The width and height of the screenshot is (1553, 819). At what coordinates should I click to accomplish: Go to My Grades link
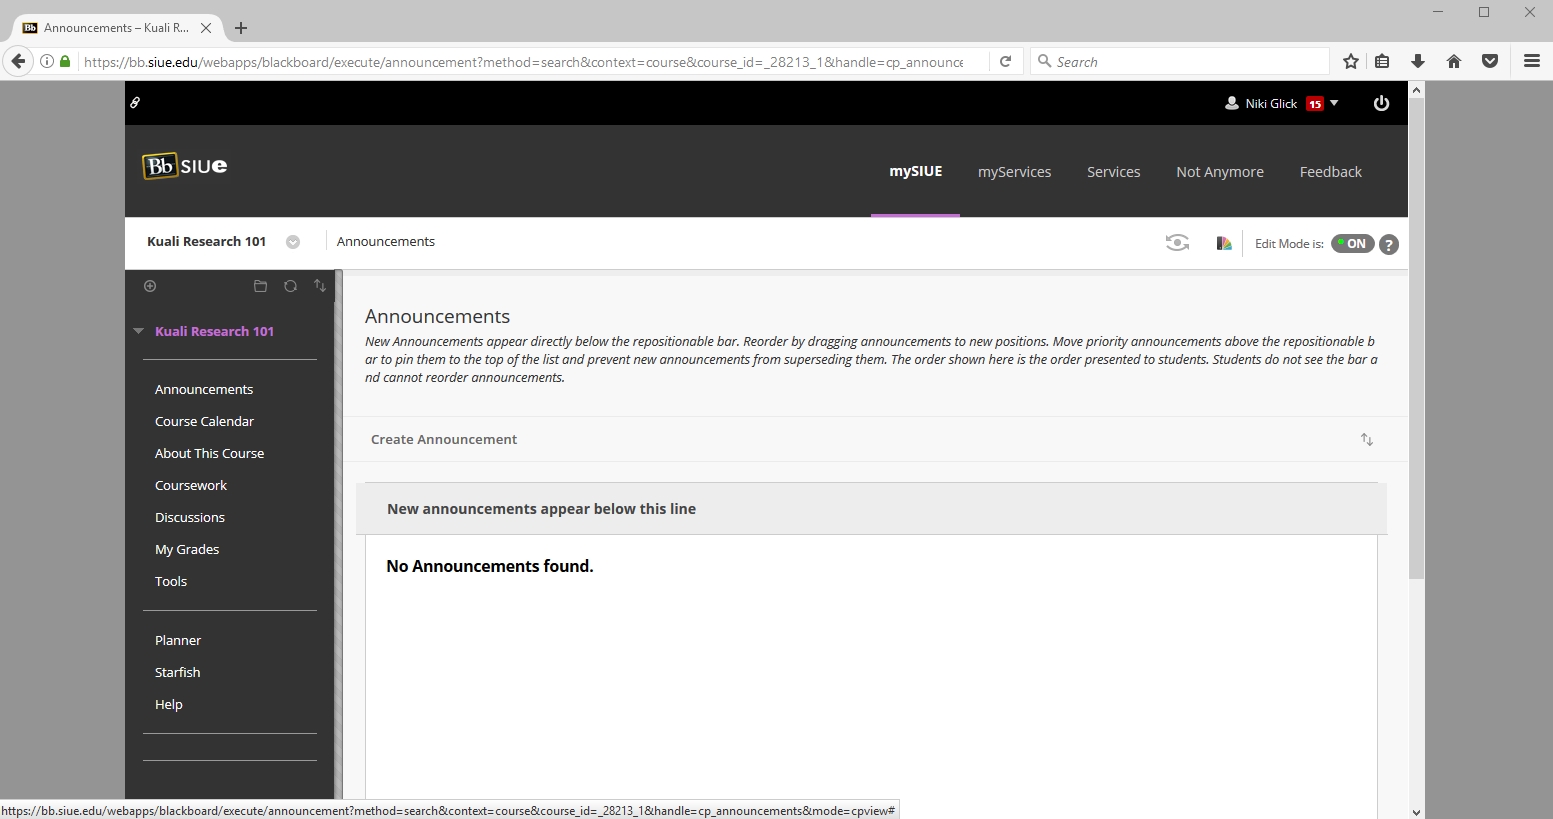pos(187,549)
